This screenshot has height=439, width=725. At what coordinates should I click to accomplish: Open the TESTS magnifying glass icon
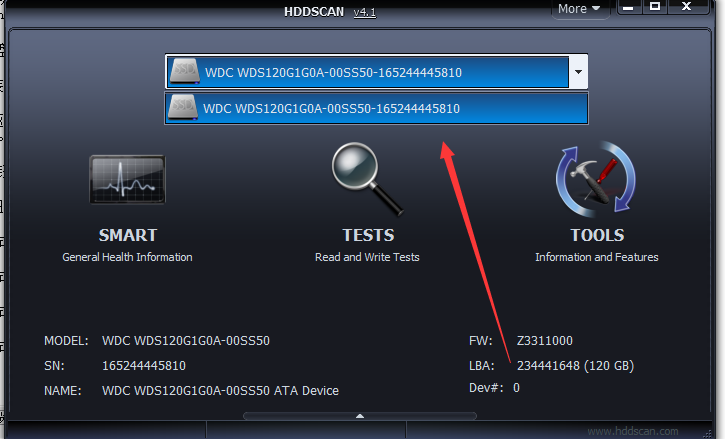click(368, 179)
